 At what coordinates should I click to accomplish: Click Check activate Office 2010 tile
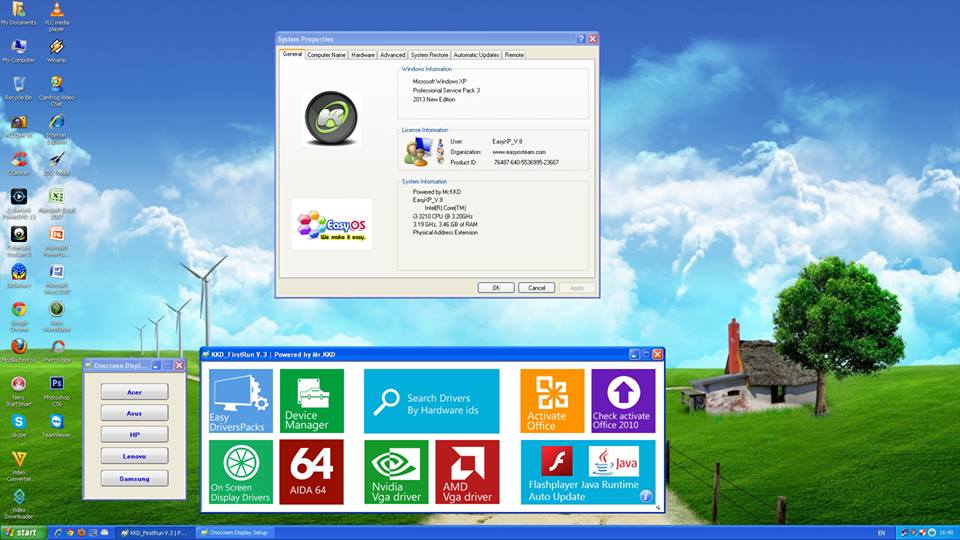[623, 401]
